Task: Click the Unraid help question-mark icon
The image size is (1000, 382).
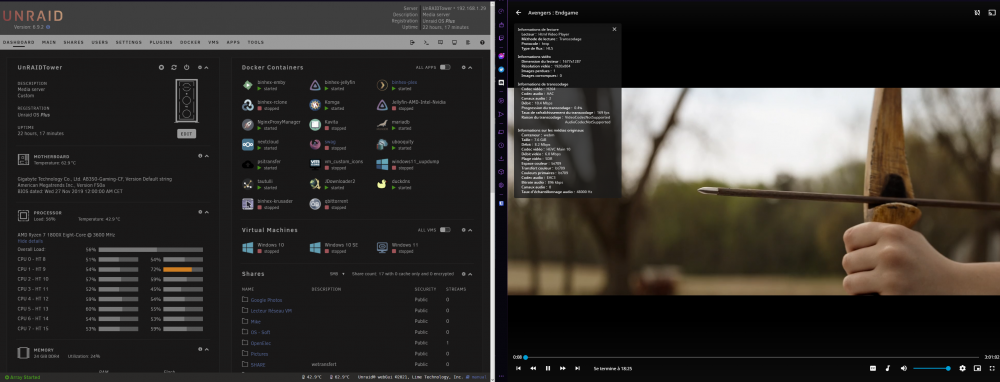Action: point(481,42)
